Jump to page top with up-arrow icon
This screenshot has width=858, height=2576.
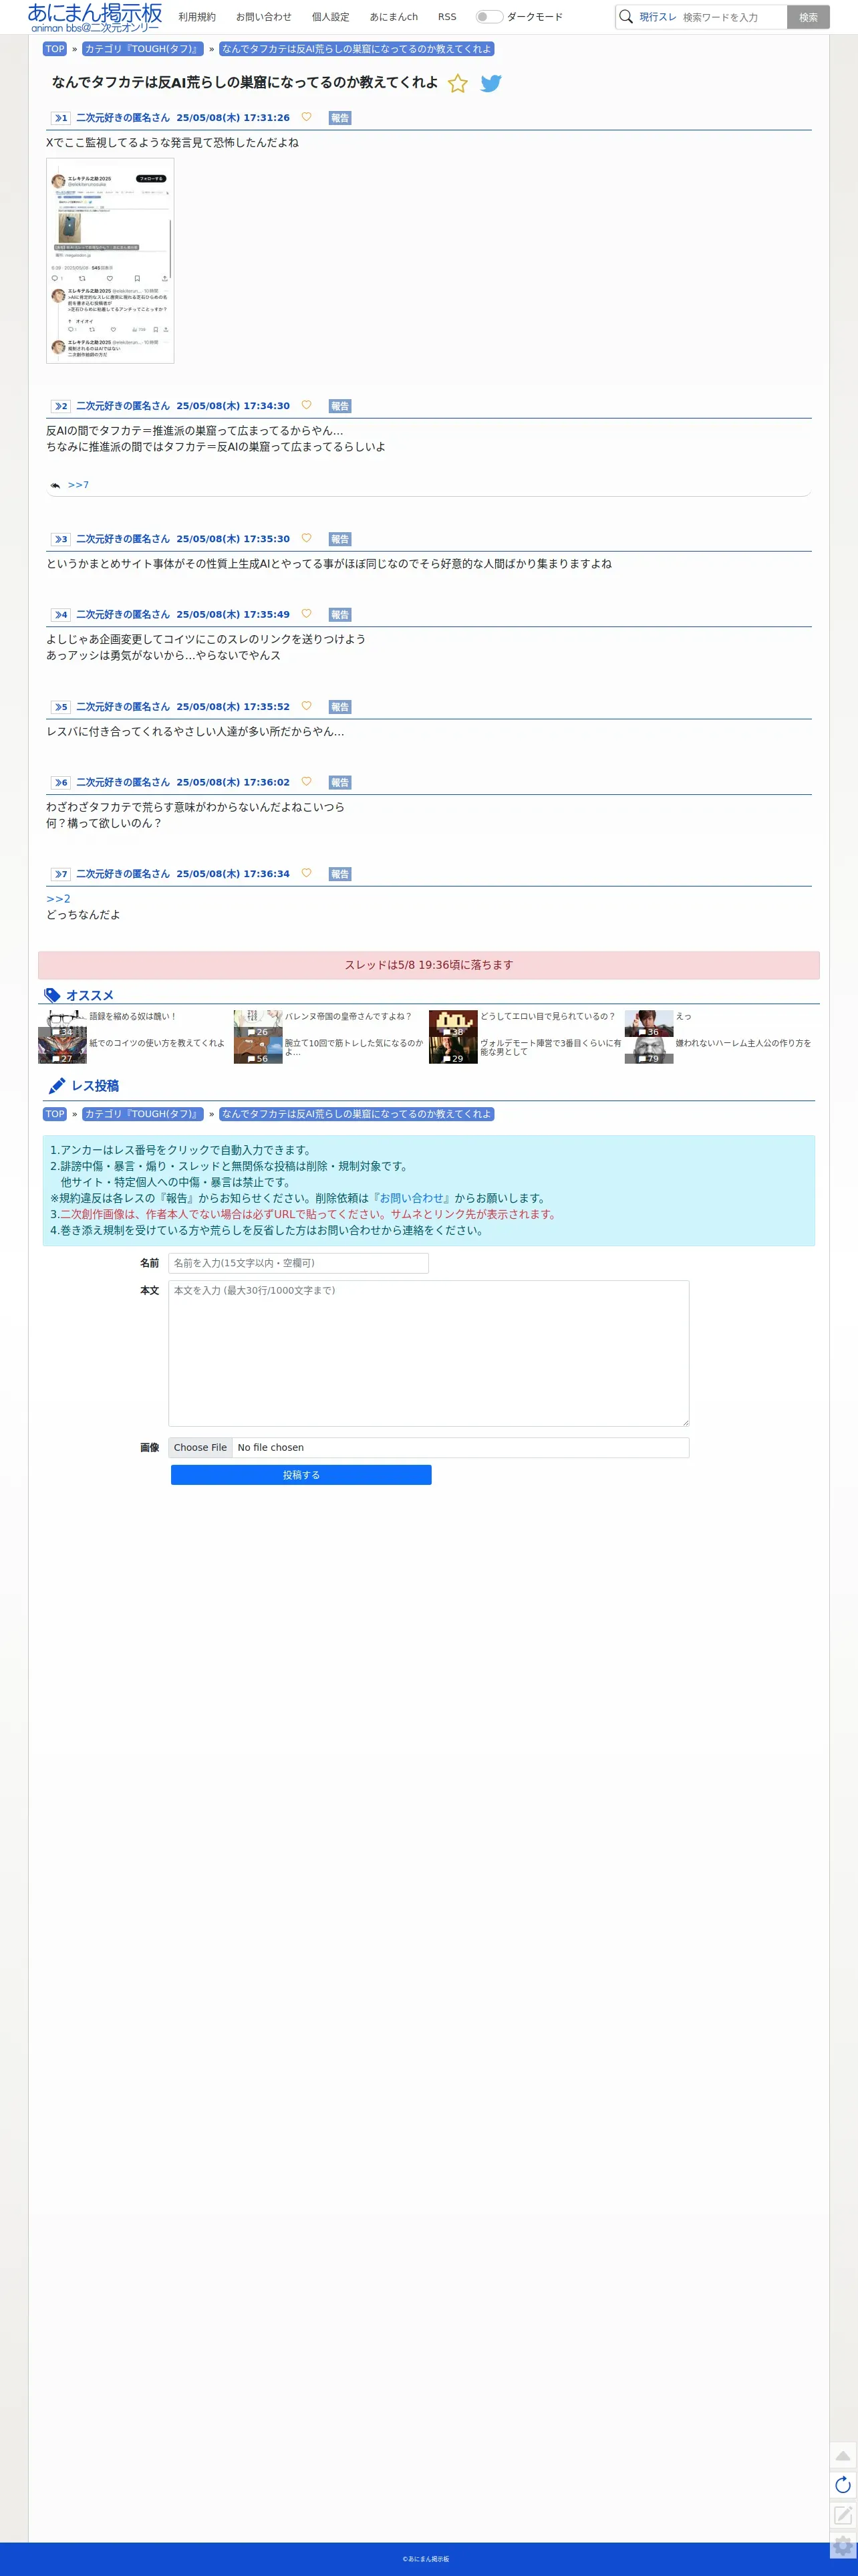pos(843,2456)
